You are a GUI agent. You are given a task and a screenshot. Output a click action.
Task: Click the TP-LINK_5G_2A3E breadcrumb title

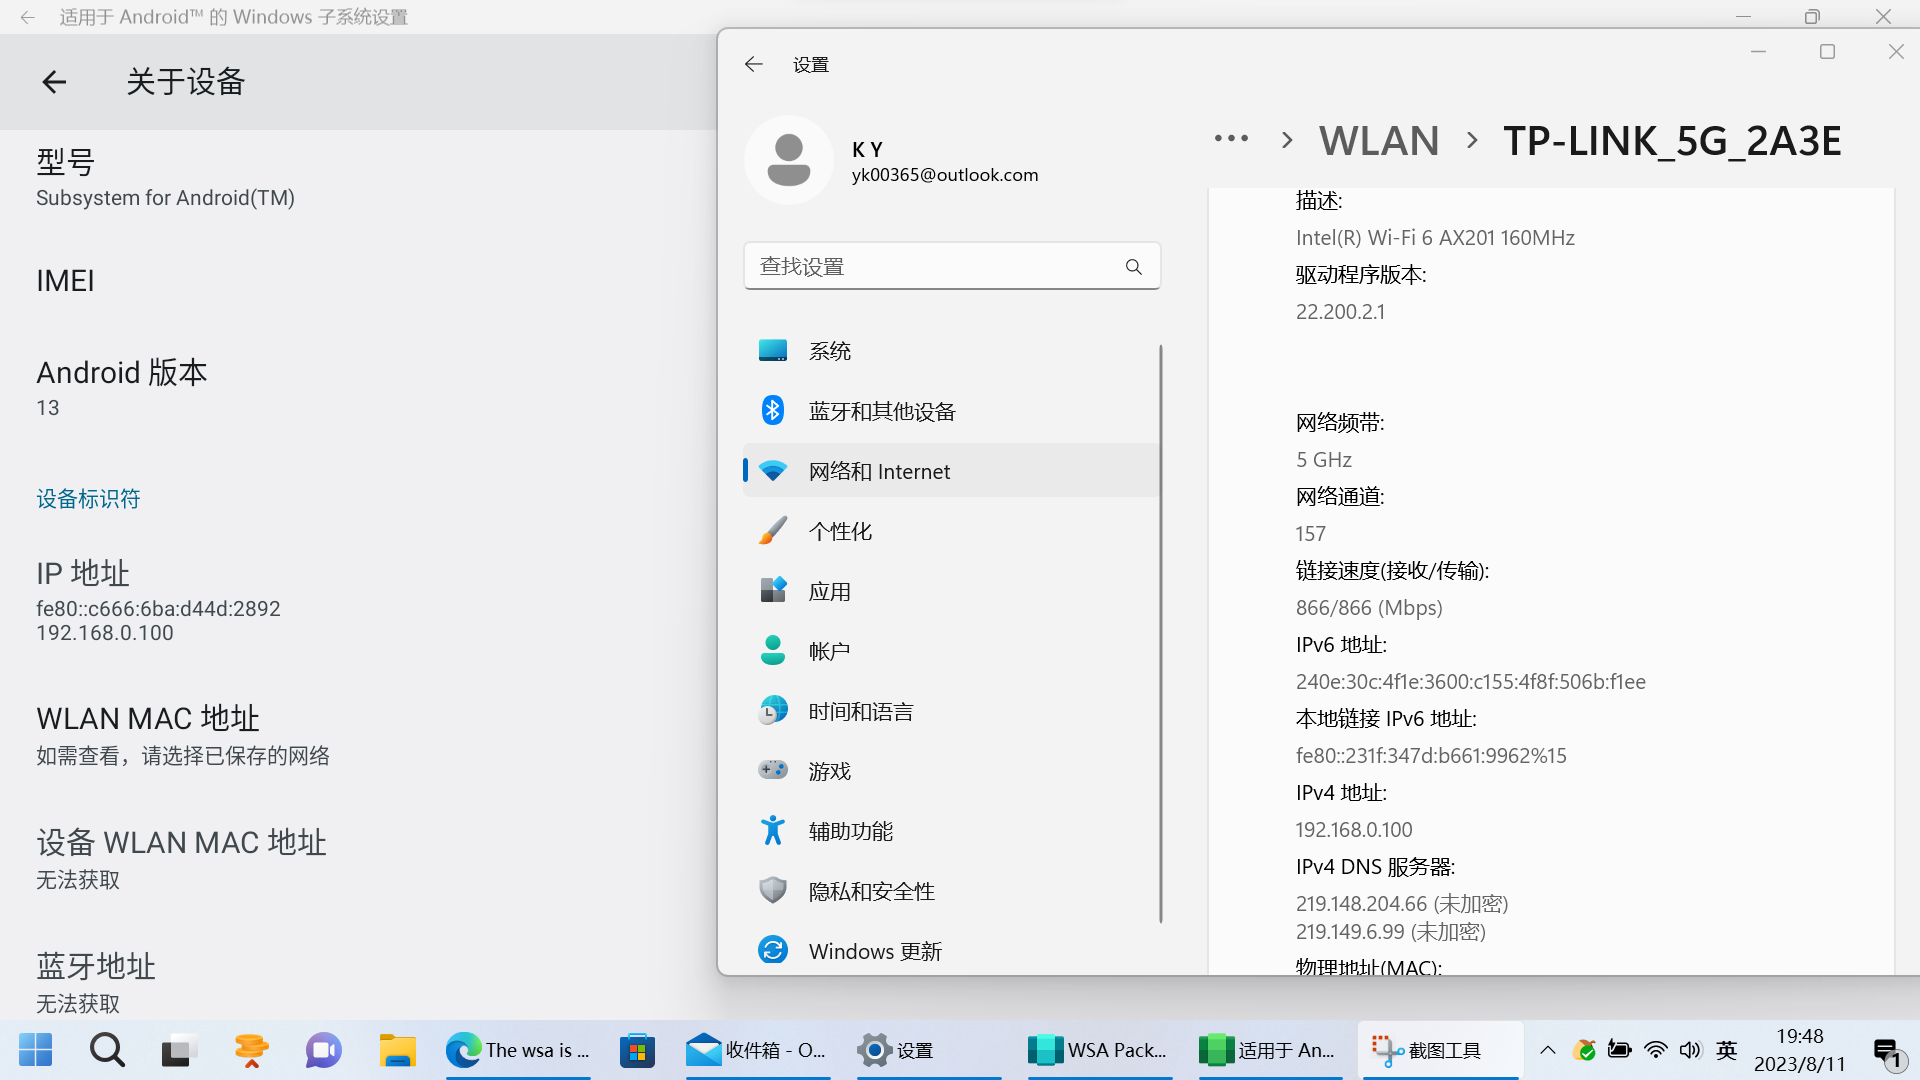[1672, 141]
